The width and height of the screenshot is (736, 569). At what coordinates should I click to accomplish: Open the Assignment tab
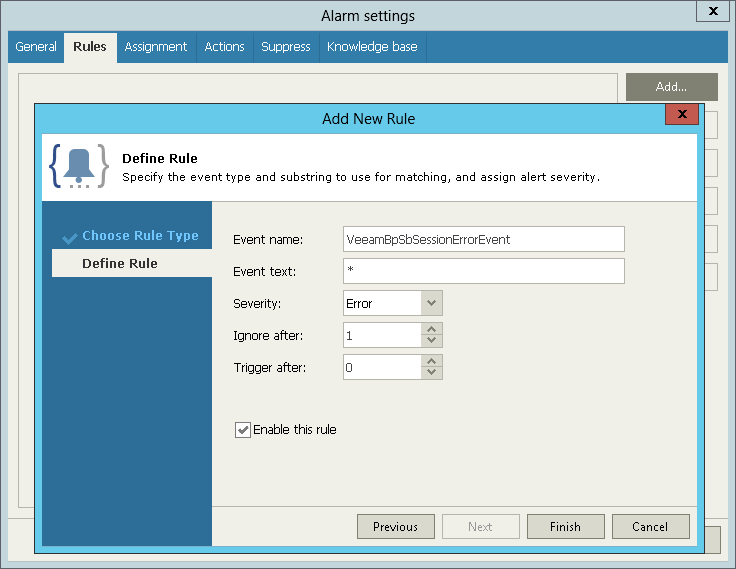pyautogui.click(x=155, y=46)
